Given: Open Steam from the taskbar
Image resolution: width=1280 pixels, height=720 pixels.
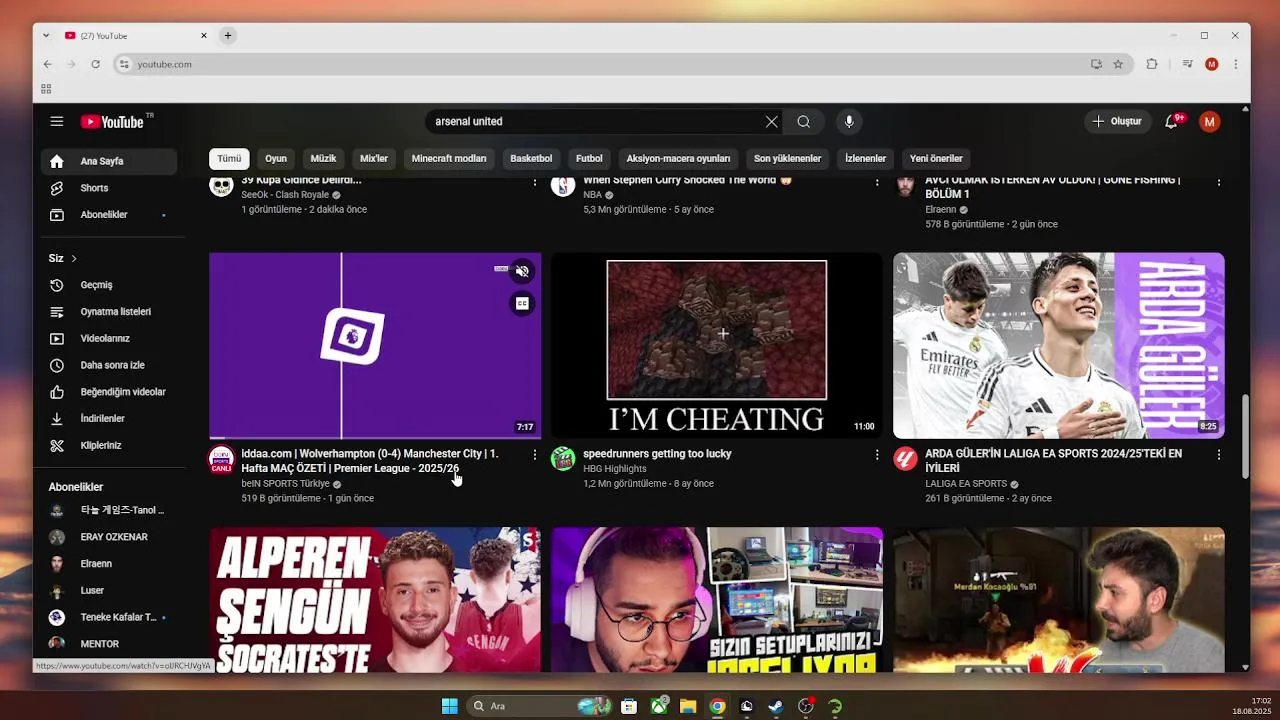Looking at the screenshot, I should click(x=775, y=706).
